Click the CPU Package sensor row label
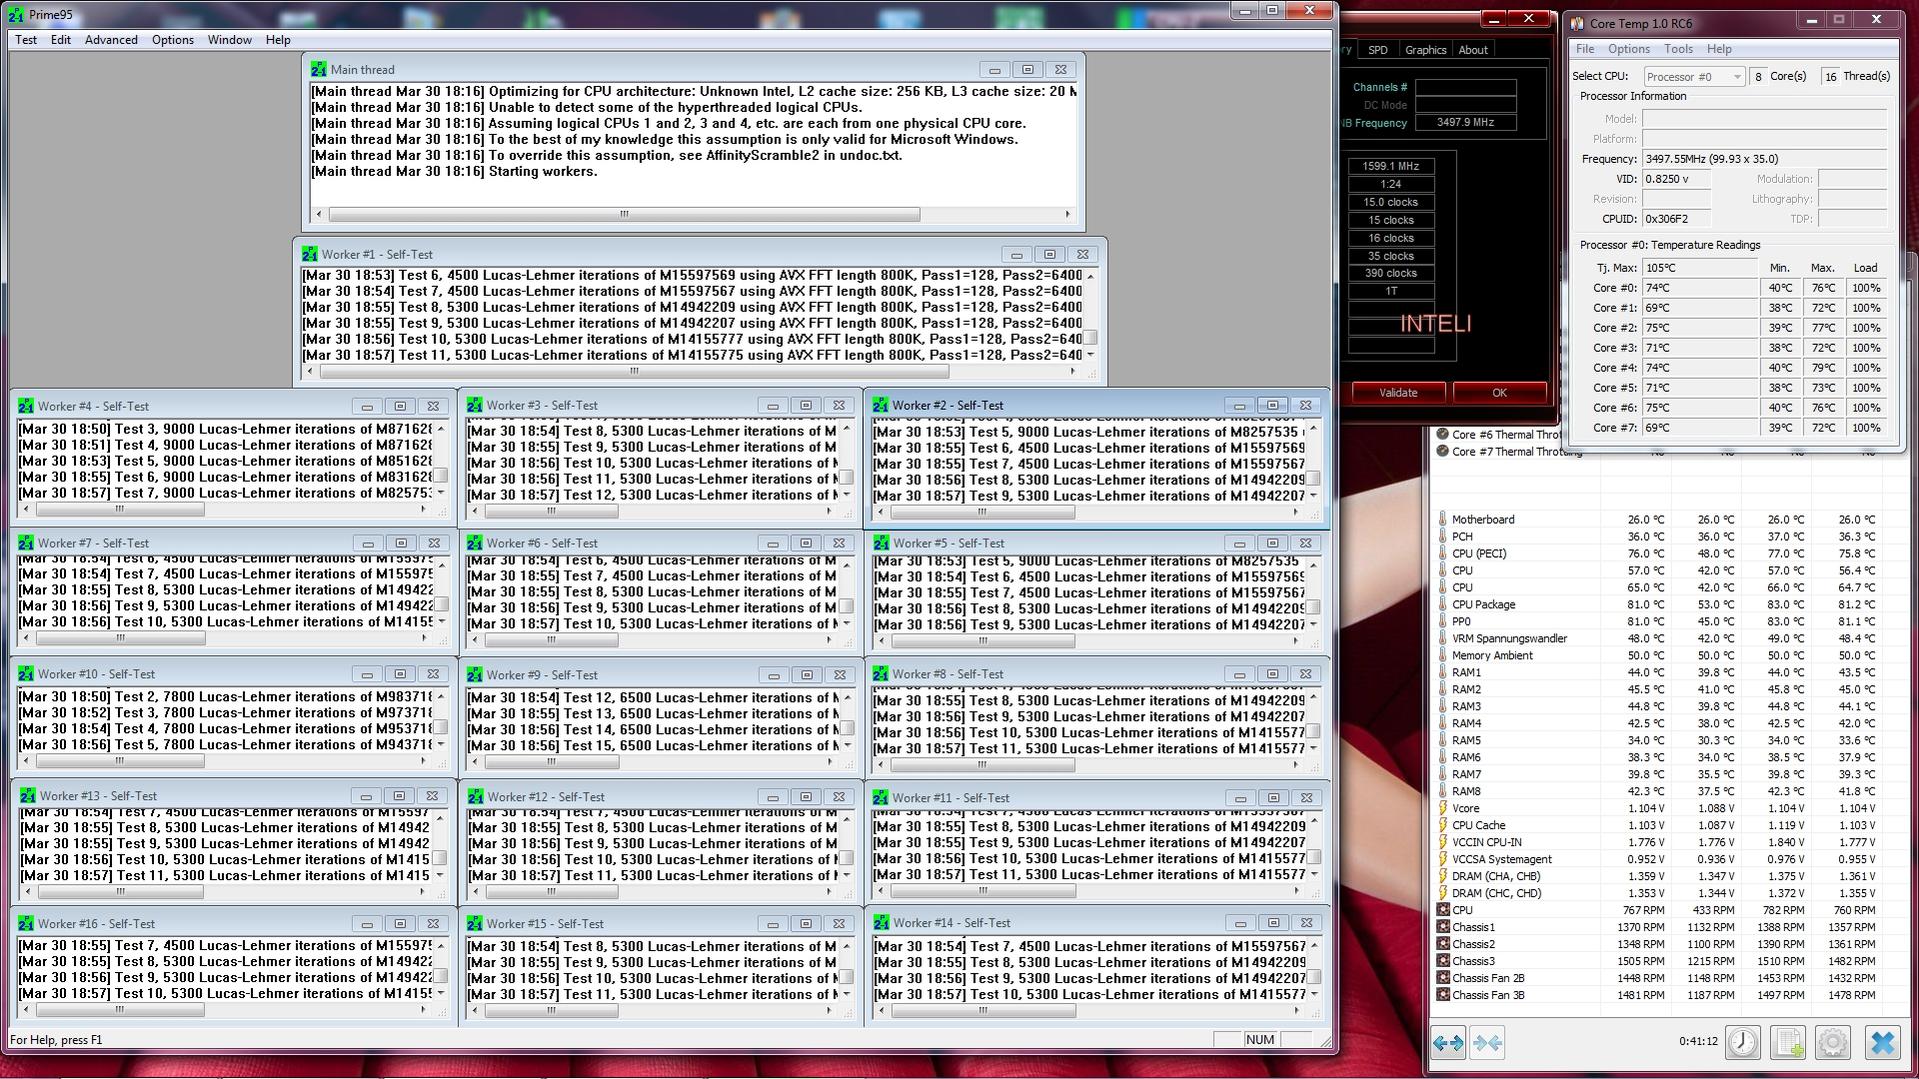Screen dimensions: 1919x1079 pyautogui.click(x=1483, y=605)
